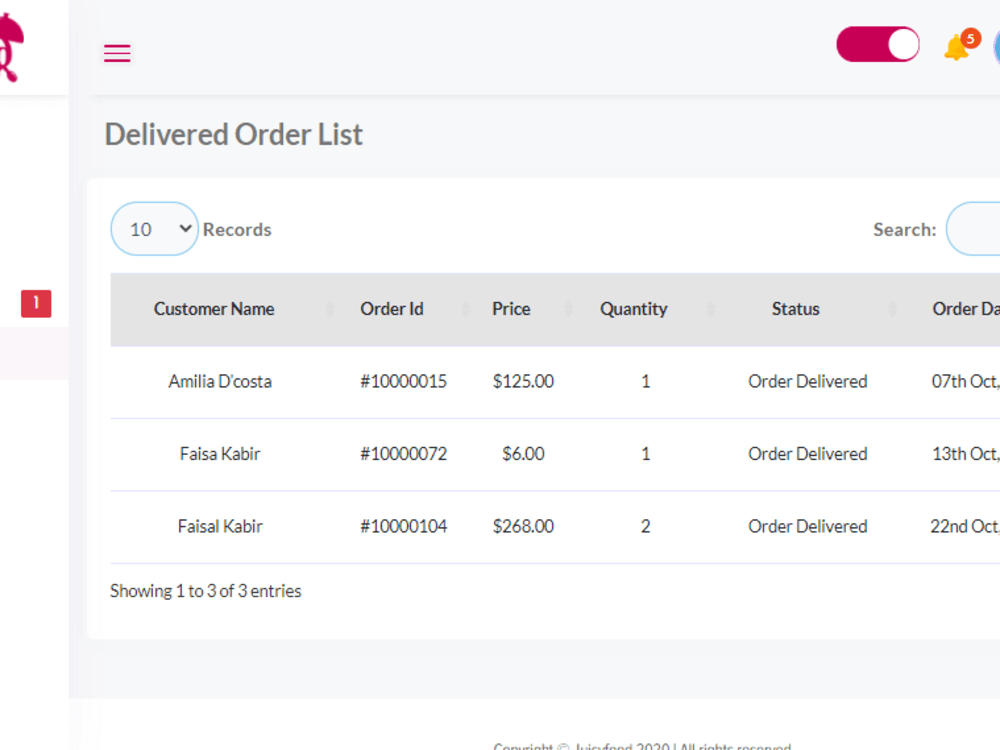The width and height of the screenshot is (1000, 750).
Task: Click the notification count badge on the bell
Action: click(968, 38)
